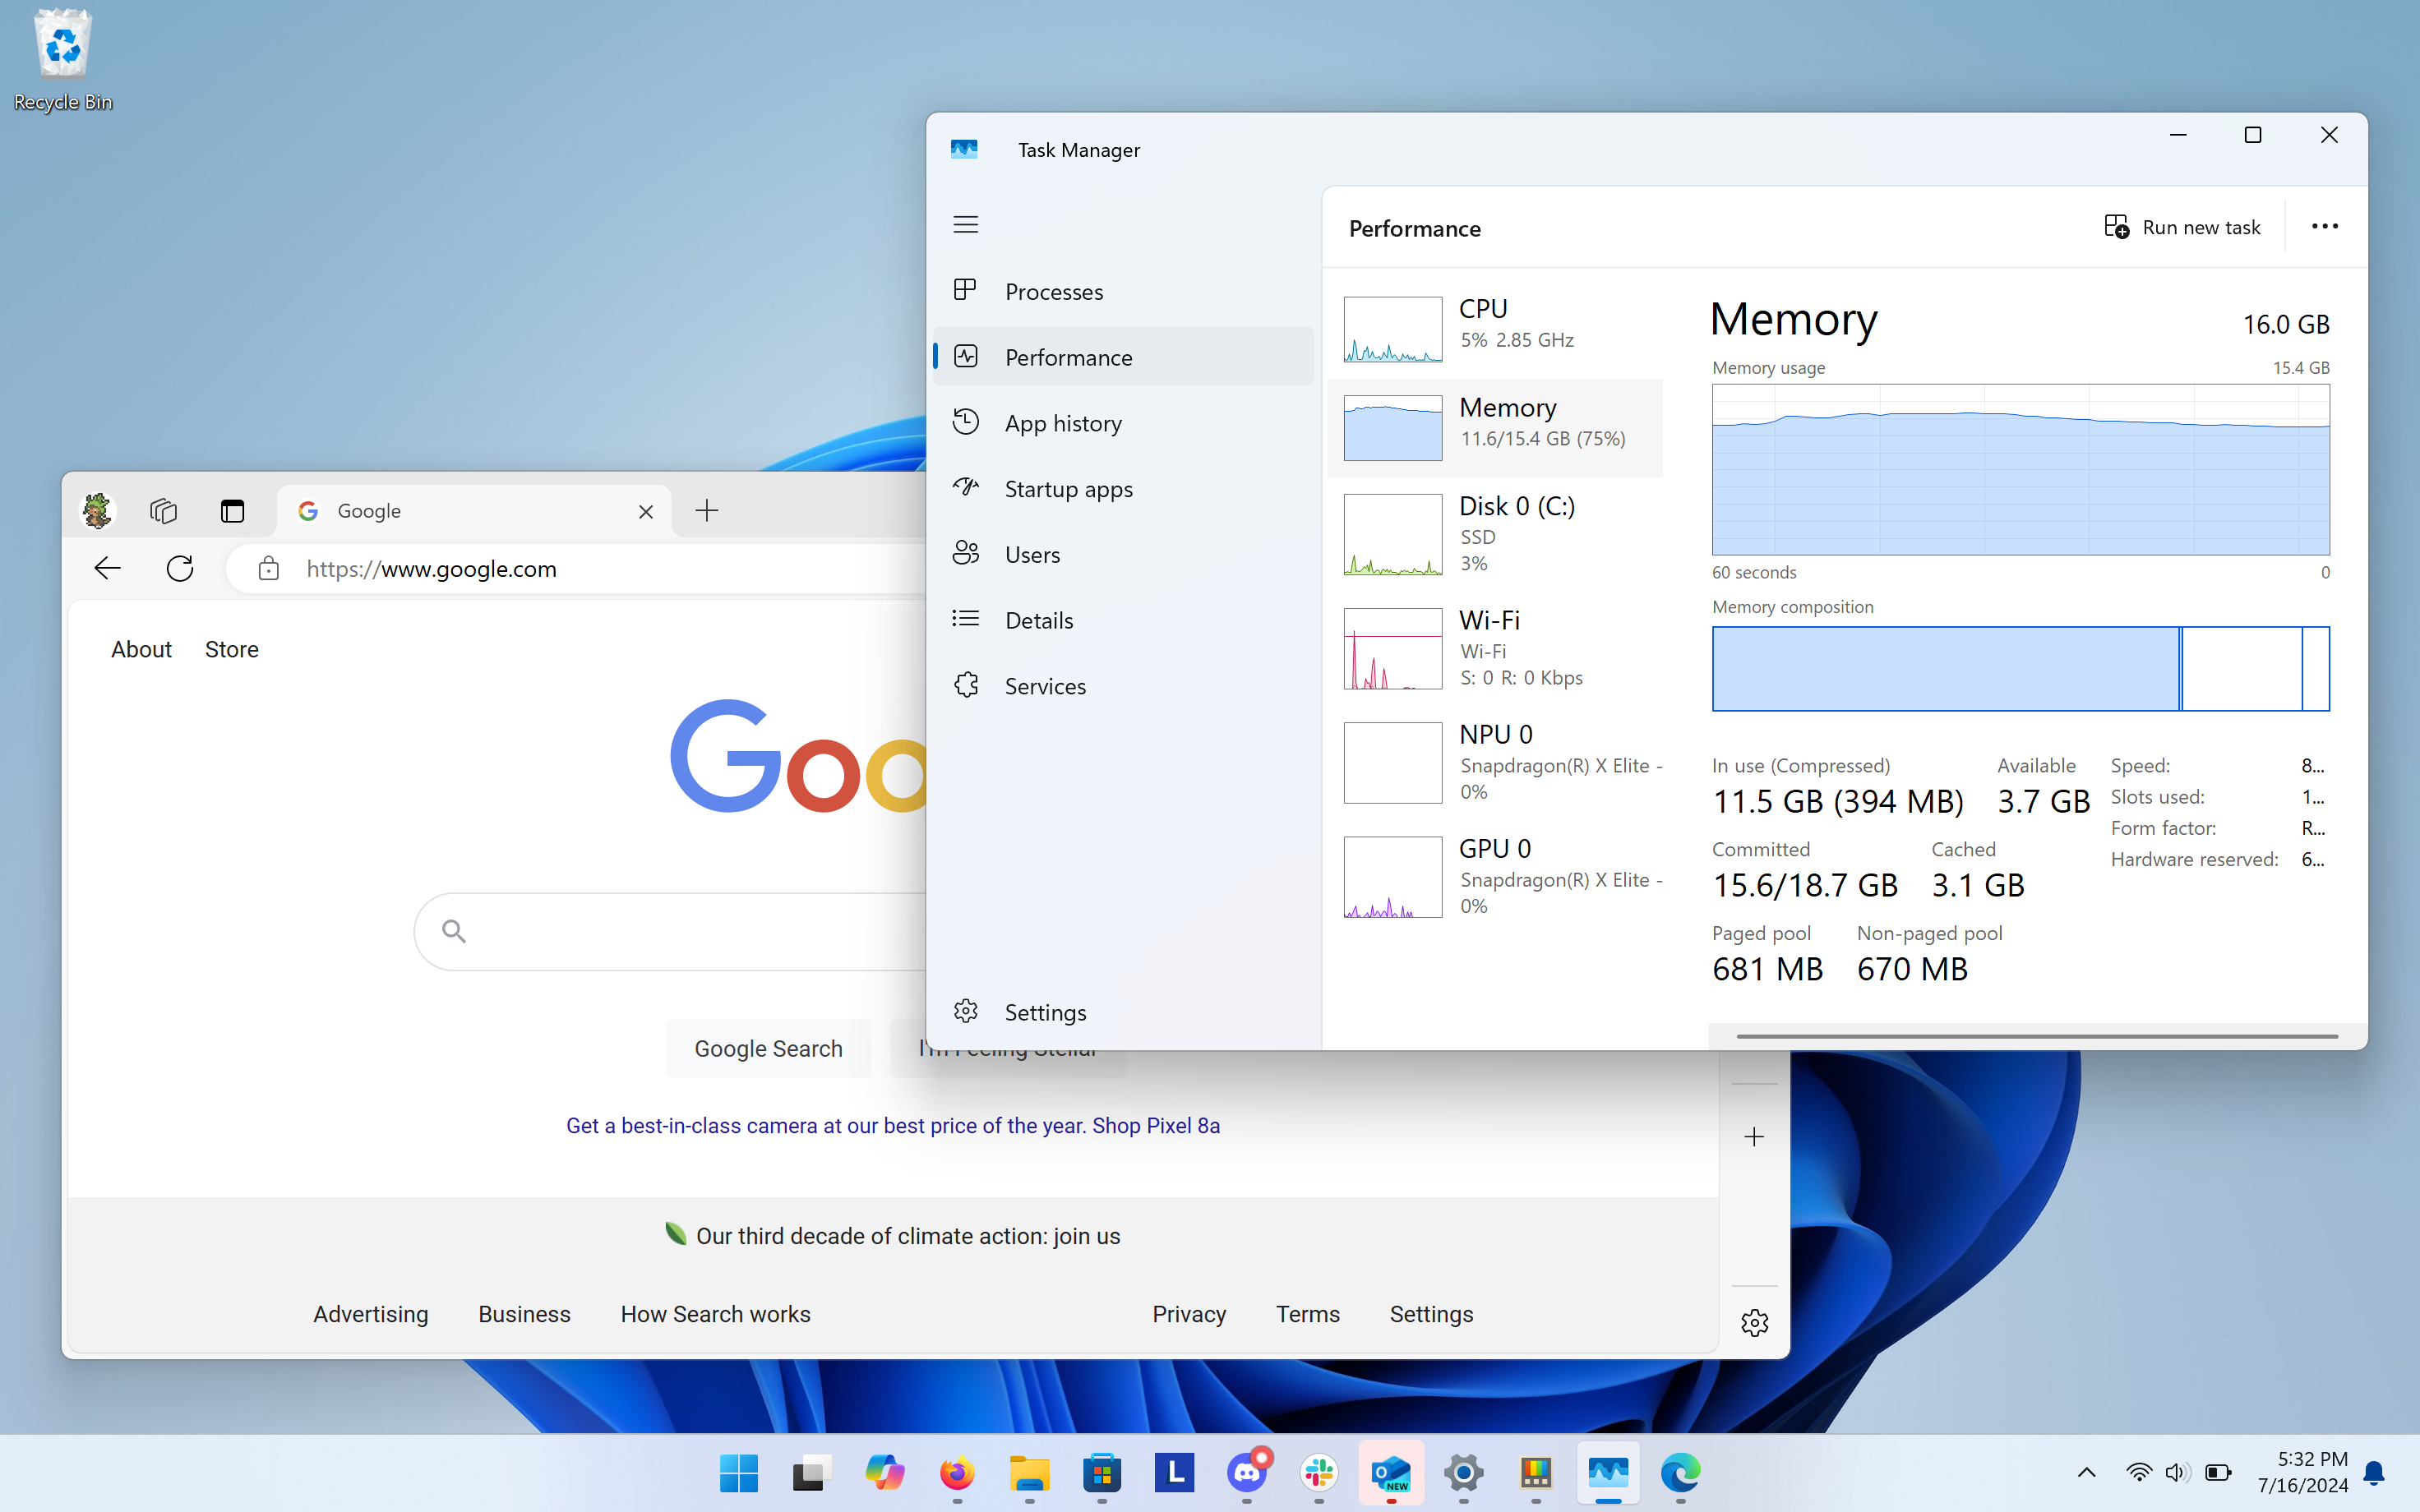Click the Task Manager title bar icon
Viewport: 2420px width, 1512px height.
[x=964, y=150]
